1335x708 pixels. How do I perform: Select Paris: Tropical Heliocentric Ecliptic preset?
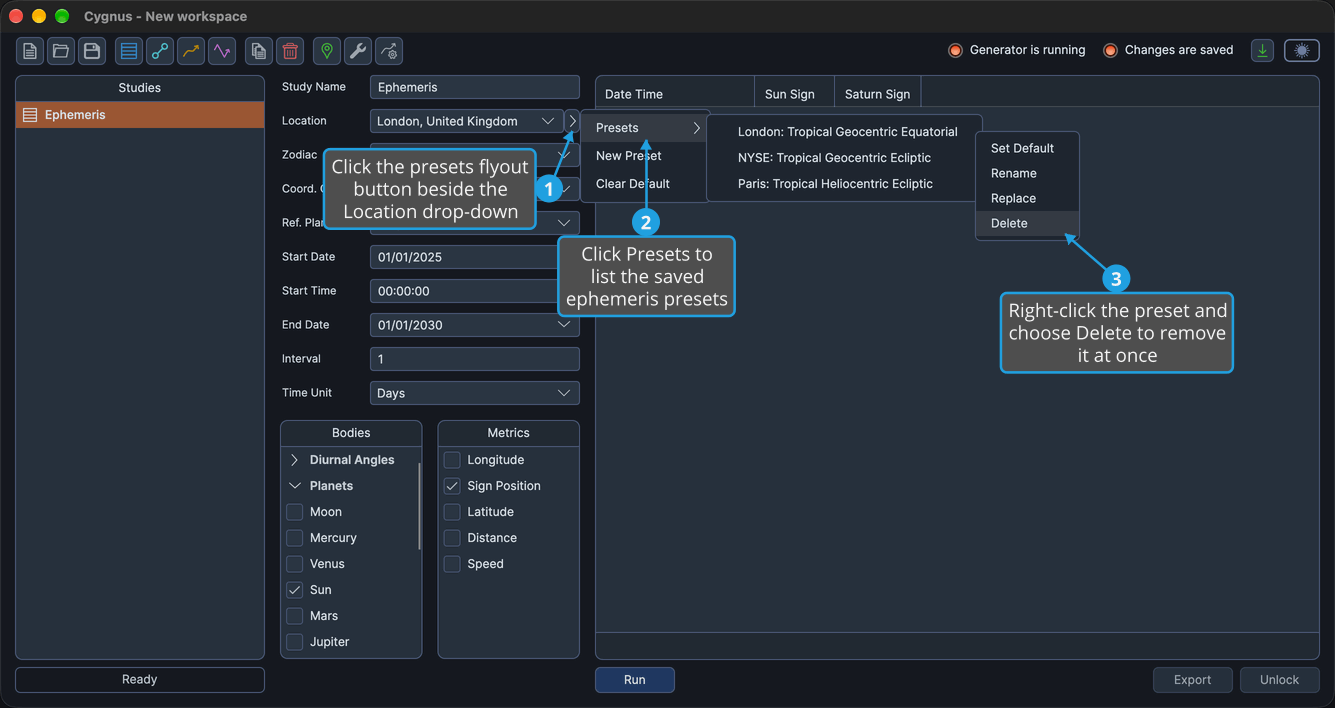coord(835,184)
